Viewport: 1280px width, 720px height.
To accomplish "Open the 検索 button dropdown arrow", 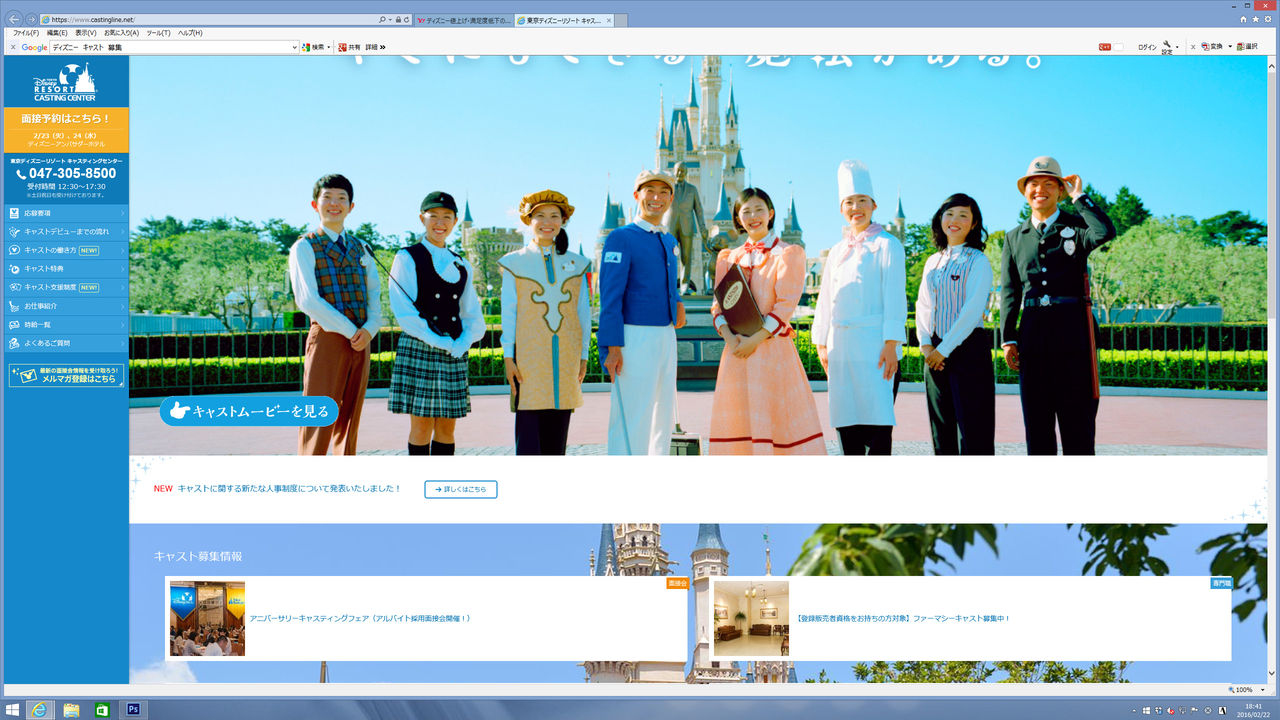I will [329, 47].
